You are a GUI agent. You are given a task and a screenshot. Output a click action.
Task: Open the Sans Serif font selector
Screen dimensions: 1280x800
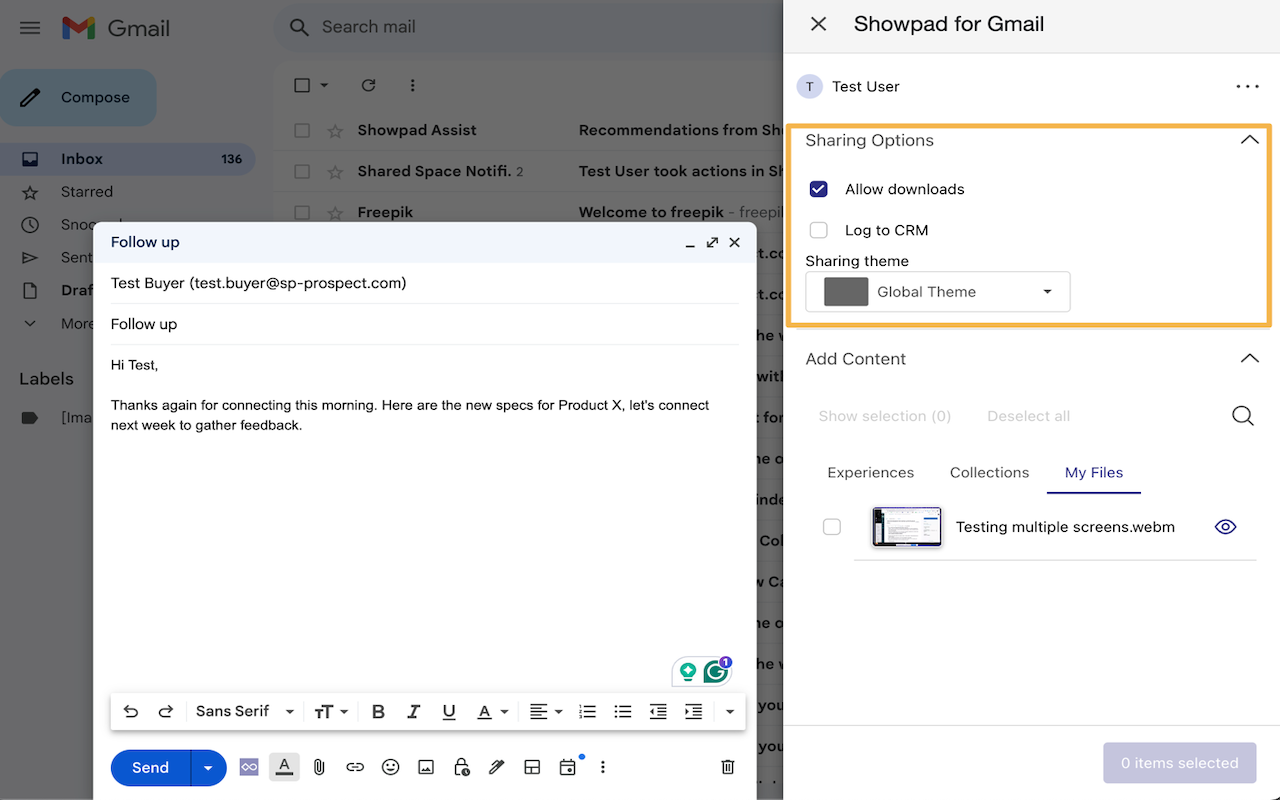click(x=243, y=711)
